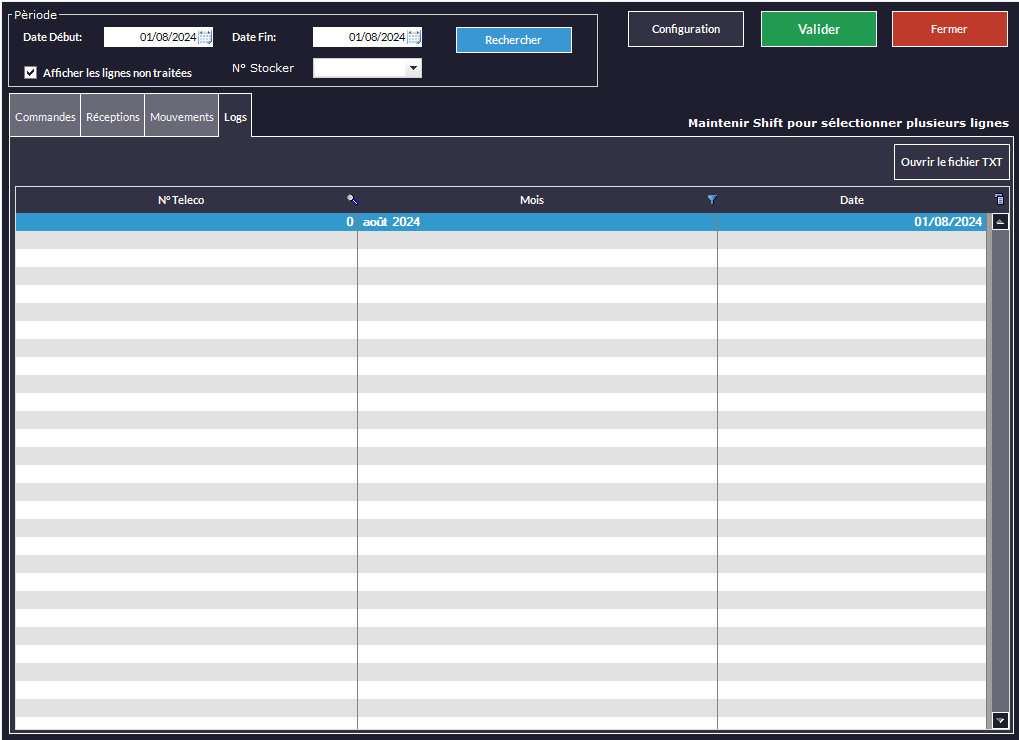Open the Date Fin calendar picker
1019x740 pixels.
click(414, 37)
